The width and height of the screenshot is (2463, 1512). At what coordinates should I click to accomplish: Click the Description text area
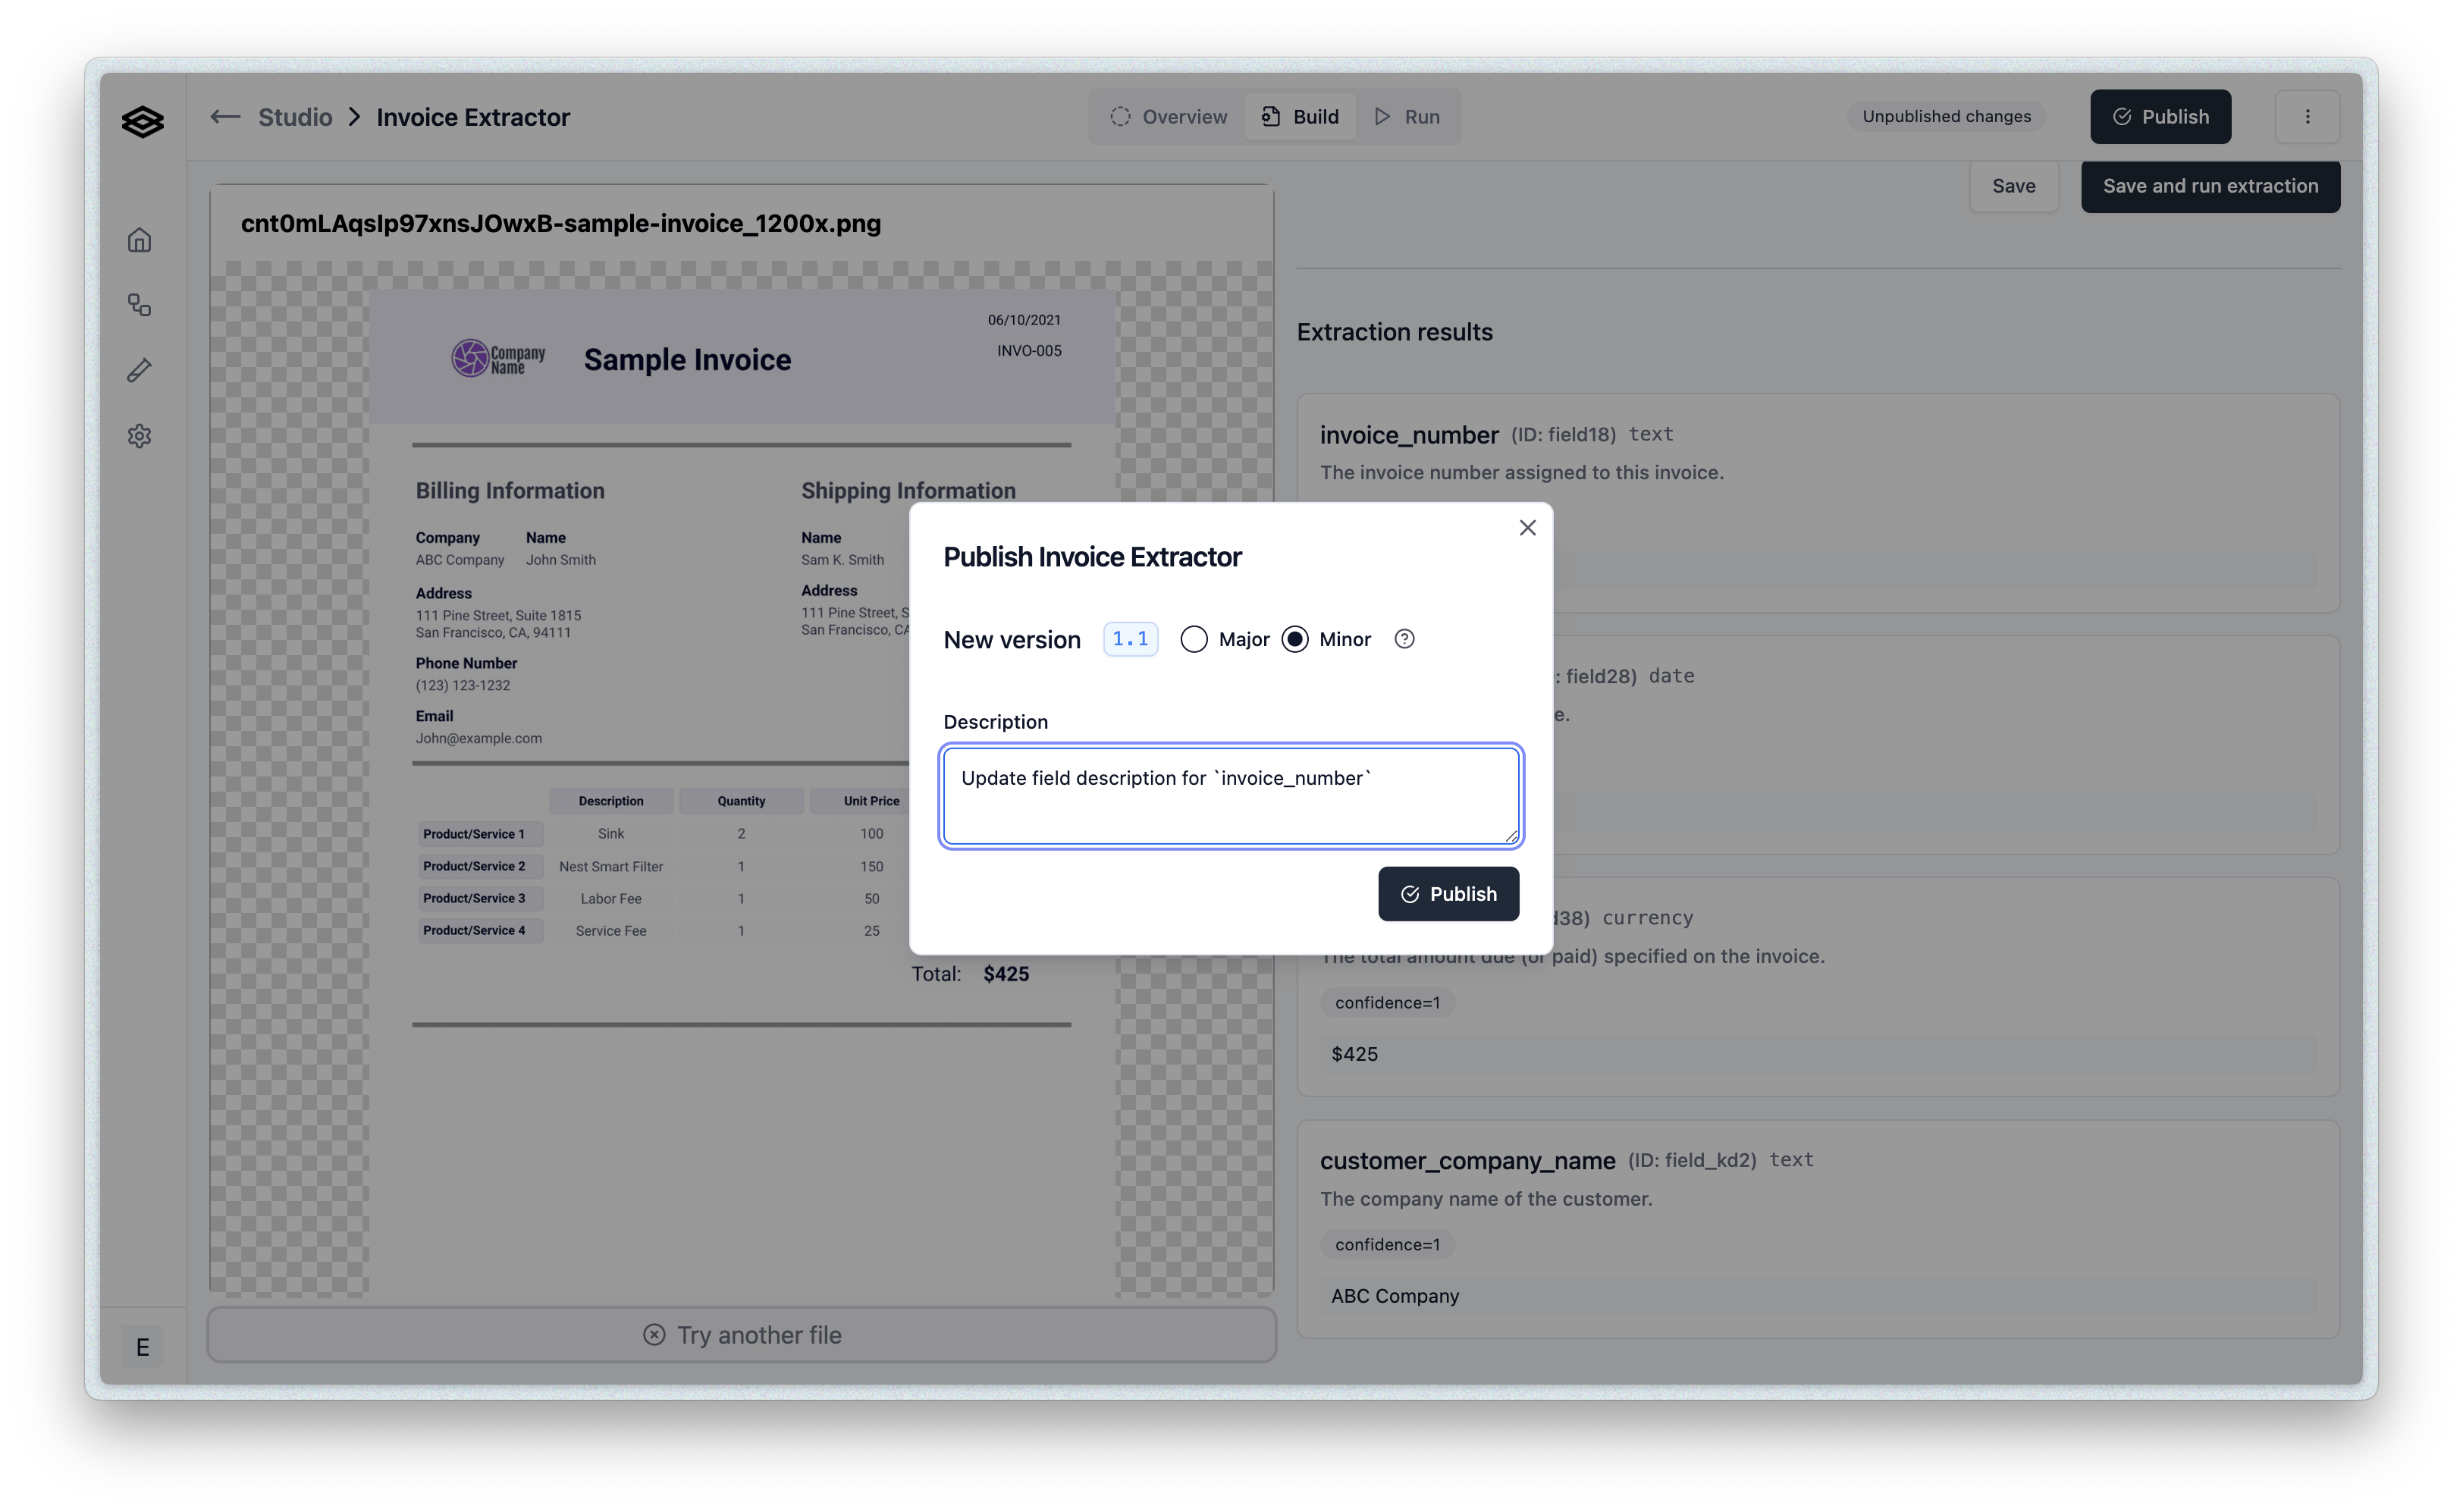(x=1230, y=796)
